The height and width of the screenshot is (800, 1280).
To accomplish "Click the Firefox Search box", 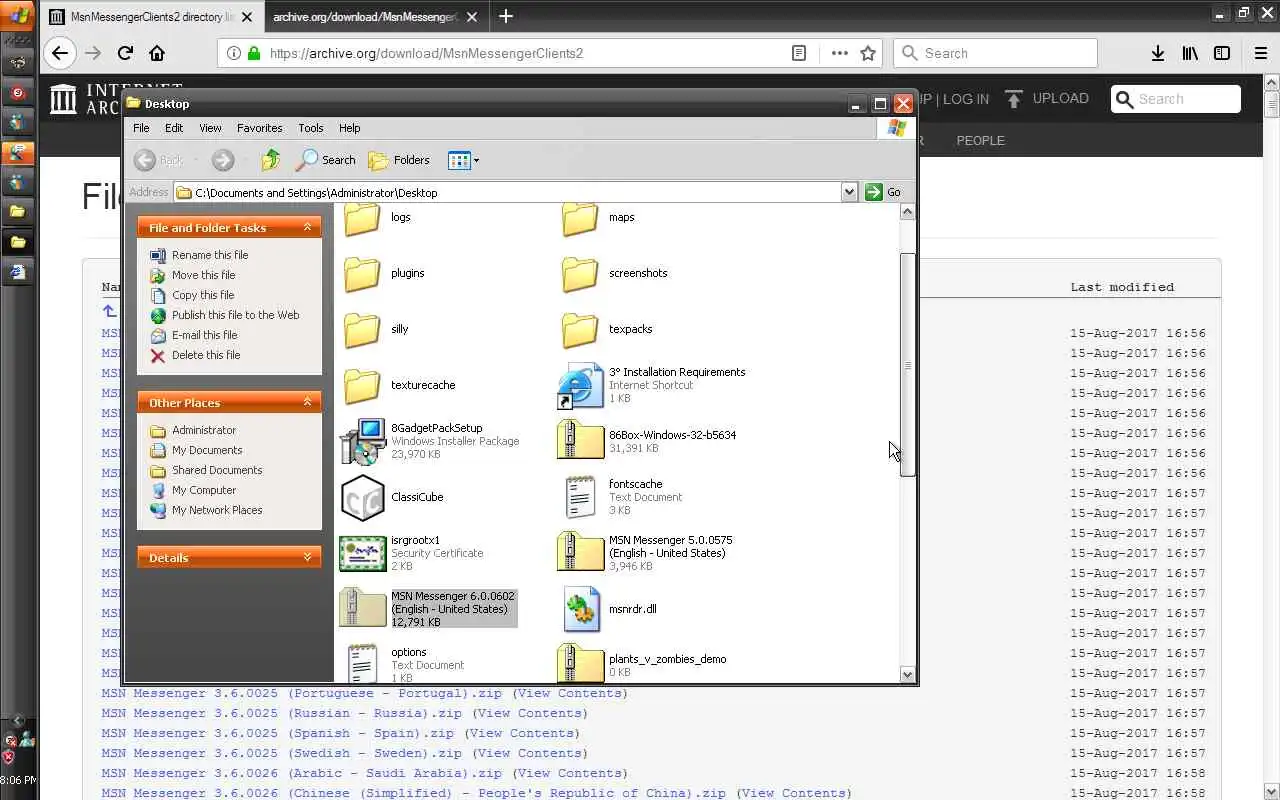I will pos(995,53).
